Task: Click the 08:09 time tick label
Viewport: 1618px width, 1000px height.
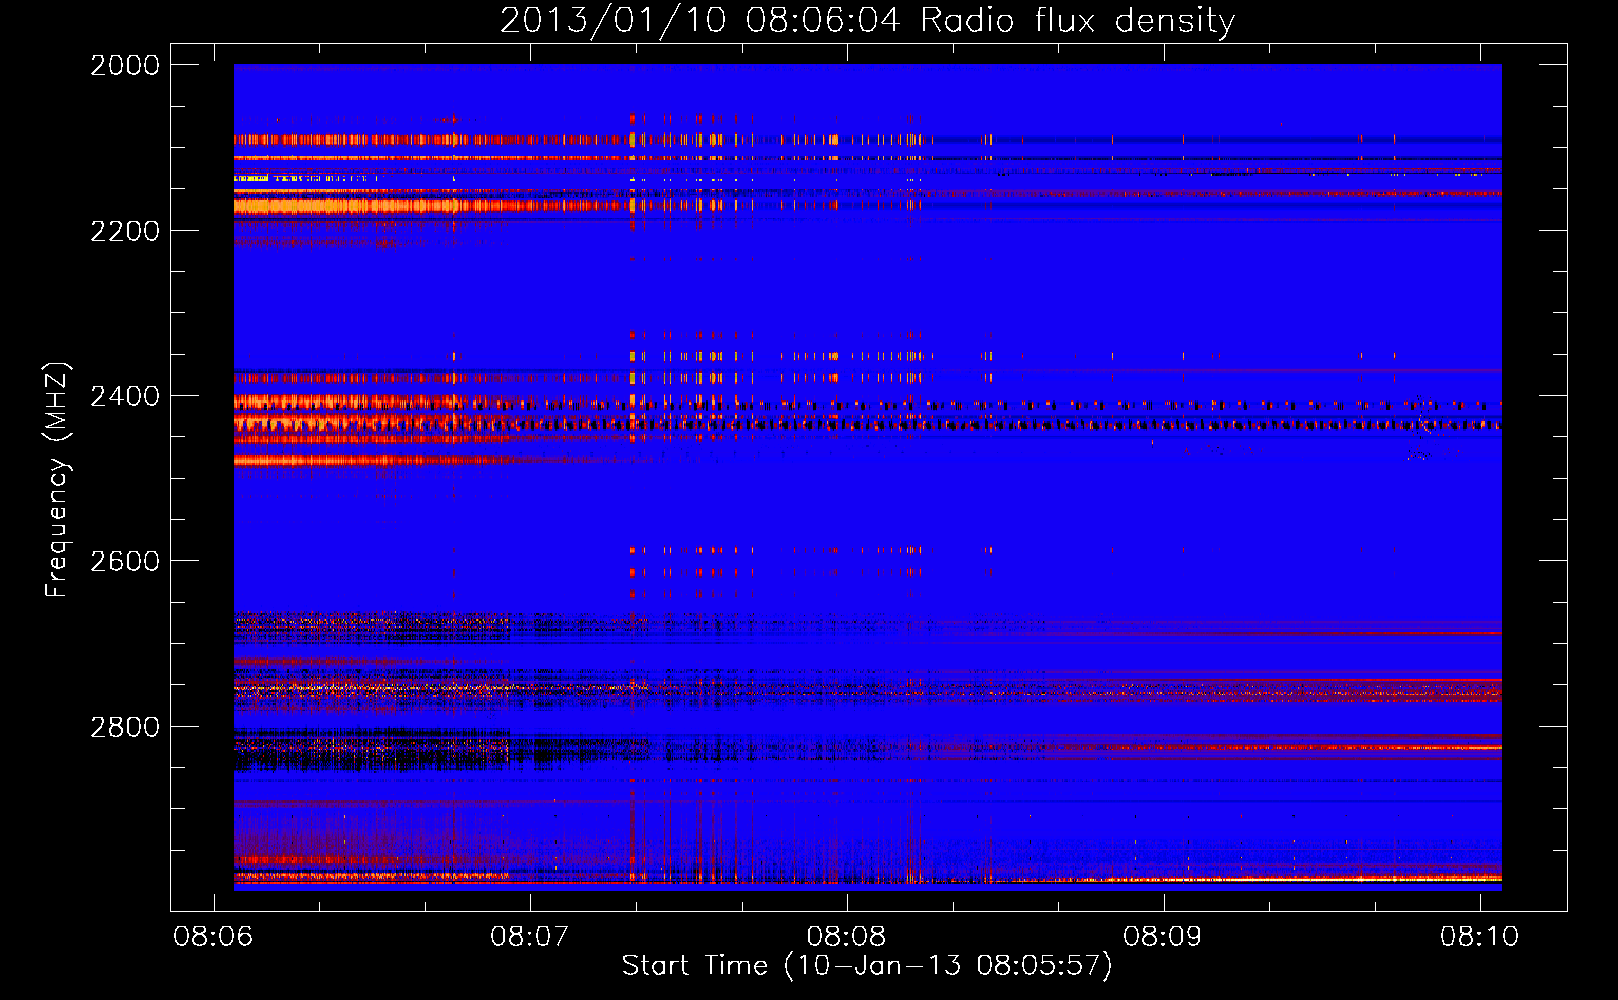Action: 1163,936
